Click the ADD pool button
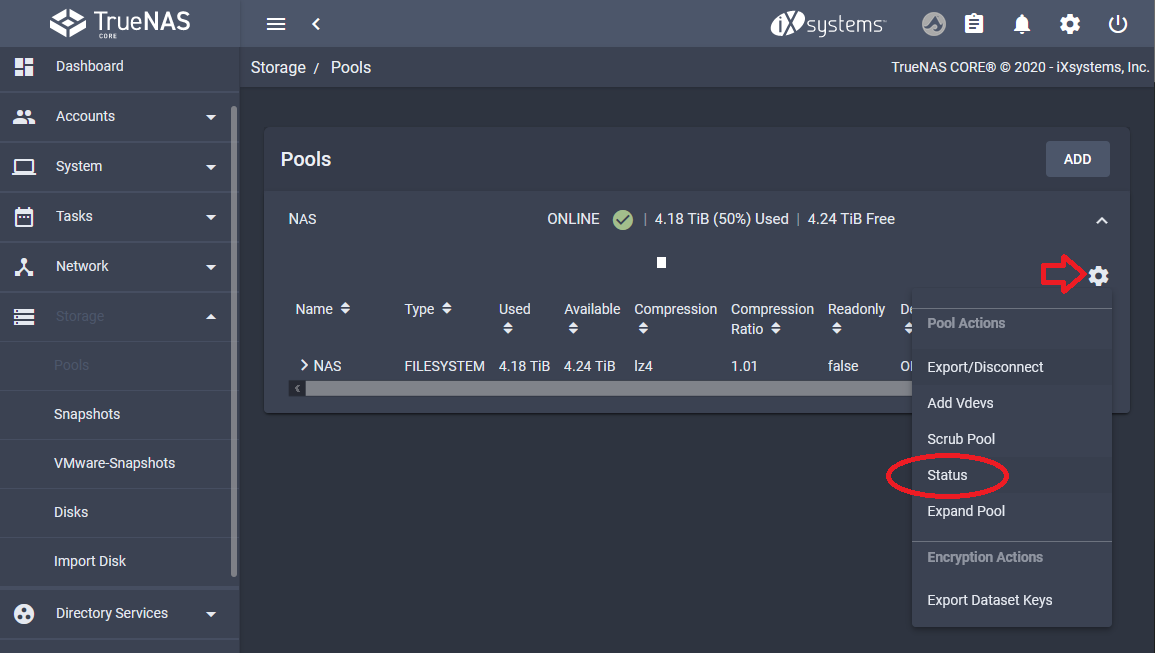 (1077, 159)
